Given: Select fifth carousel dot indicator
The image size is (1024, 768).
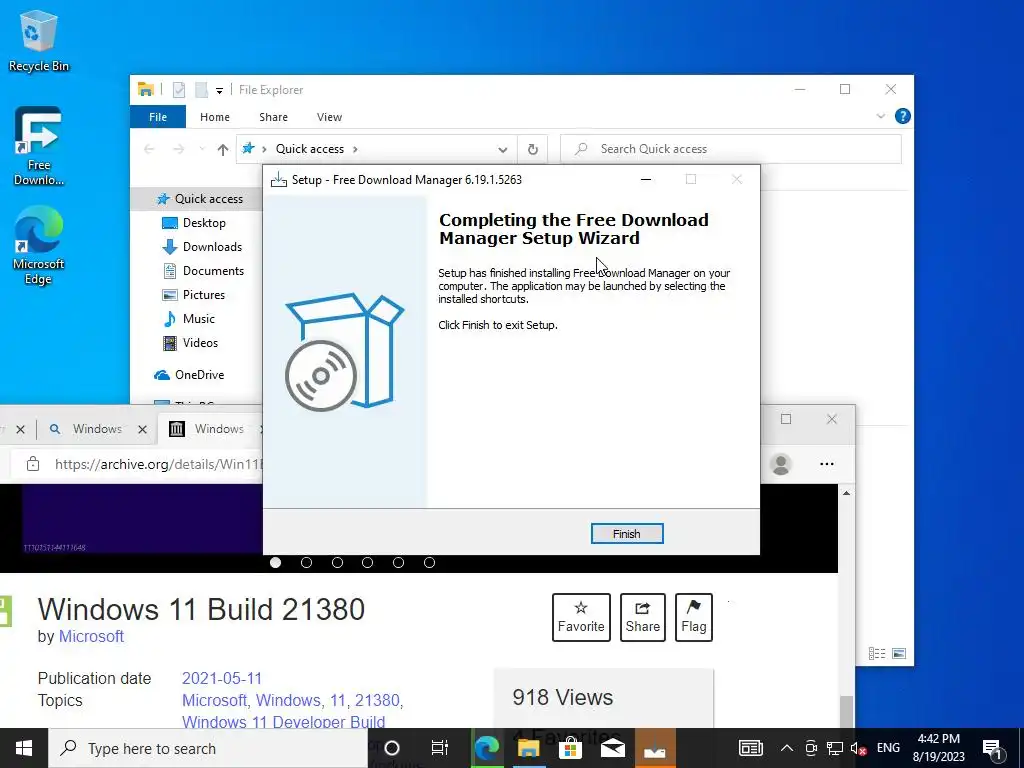Looking at the screenshot, I should (398, 563).
